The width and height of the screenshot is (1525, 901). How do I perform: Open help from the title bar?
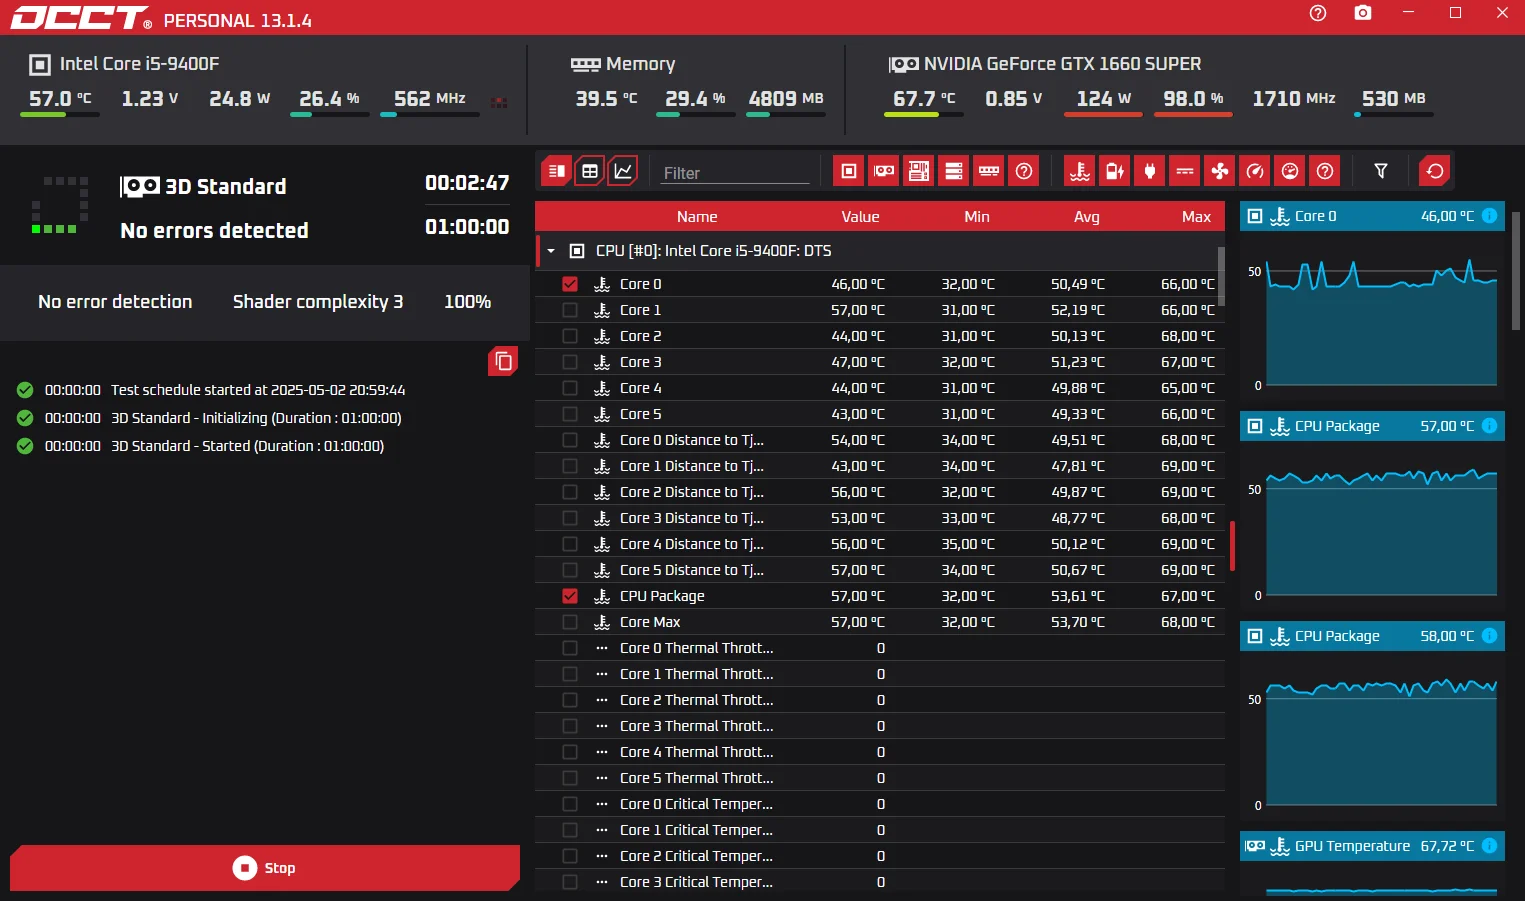tap(1318, 13)
